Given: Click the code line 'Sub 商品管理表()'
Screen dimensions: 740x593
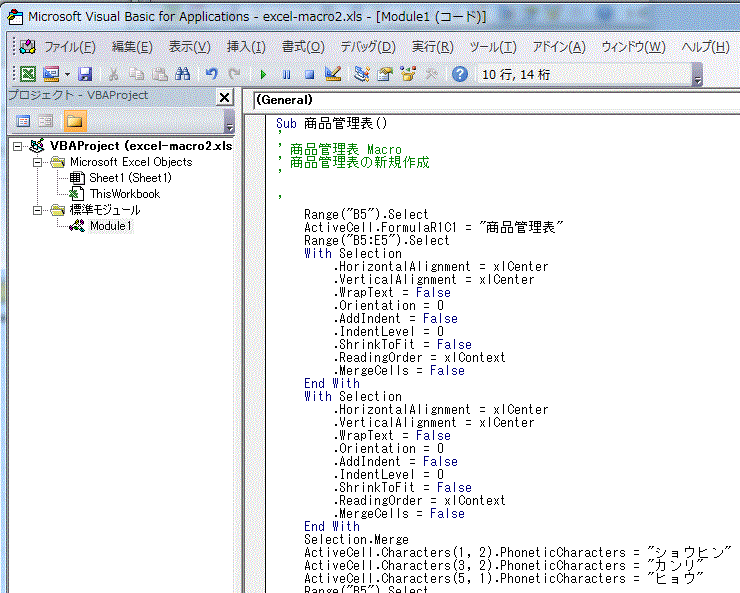Looking at the screenshot, I should (331, 124).
